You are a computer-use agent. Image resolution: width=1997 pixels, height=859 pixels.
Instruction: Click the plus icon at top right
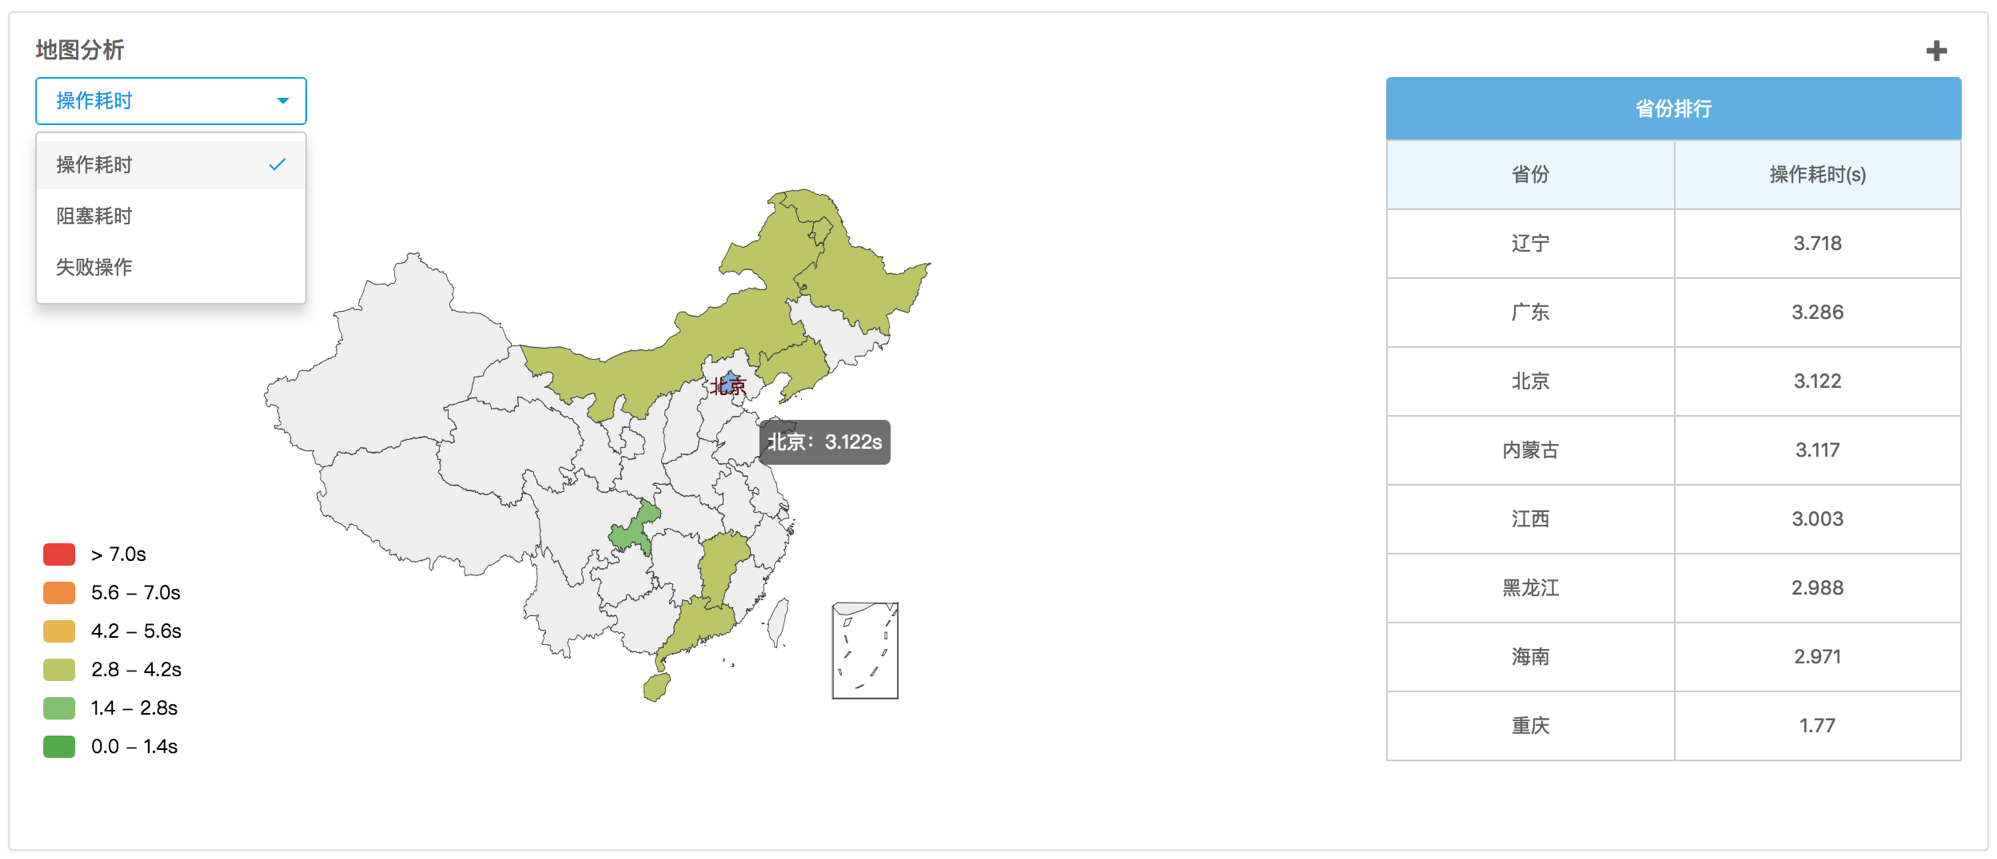[1936, 50]
